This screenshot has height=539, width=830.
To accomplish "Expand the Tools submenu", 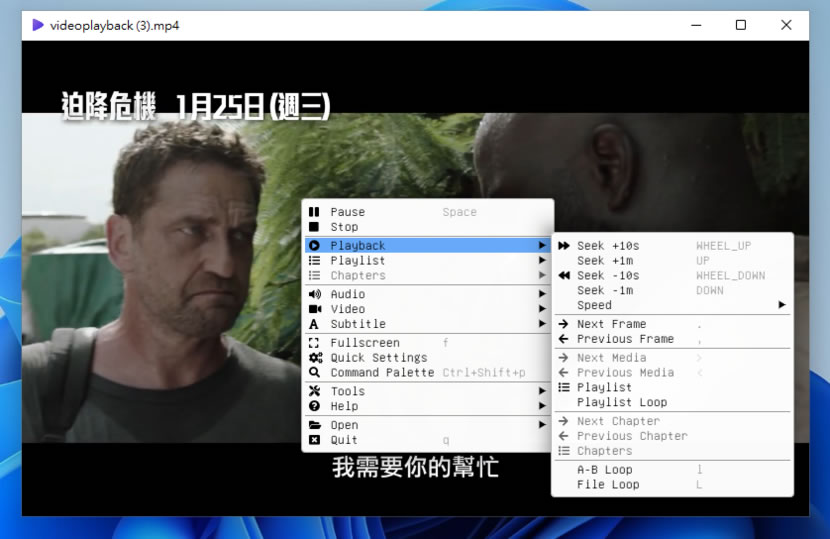I will (x=348, y=391).
